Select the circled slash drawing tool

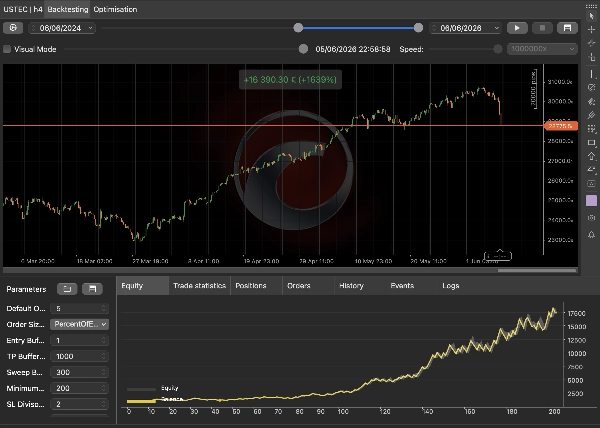coord(592,88)
